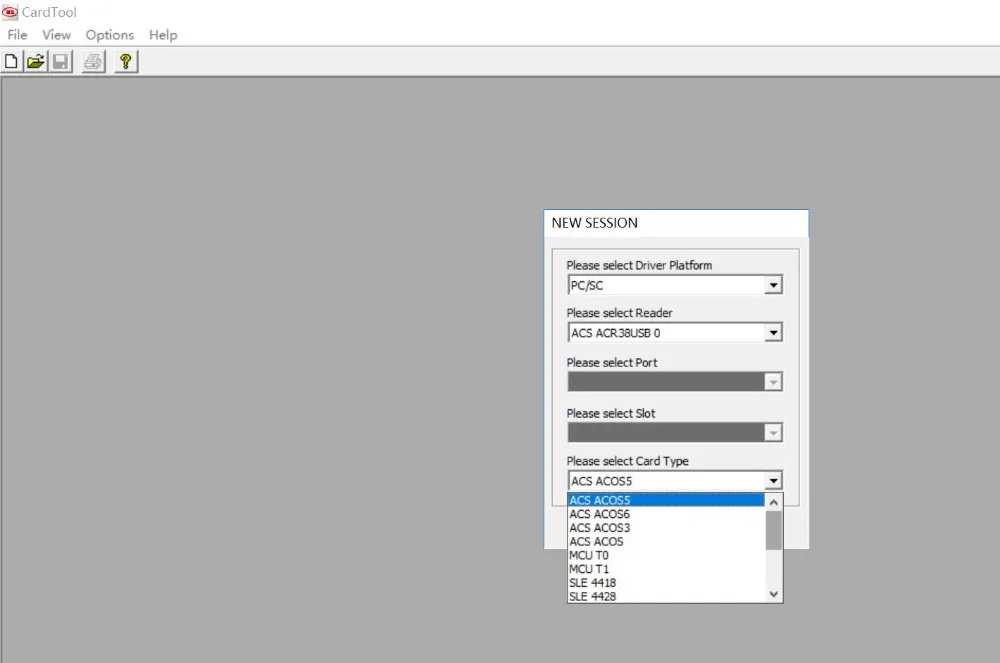Expand the Reader ACS ACR38USB 0 dropdown
The width and height of the screenshot is (1000, 663).
point(773,333)
